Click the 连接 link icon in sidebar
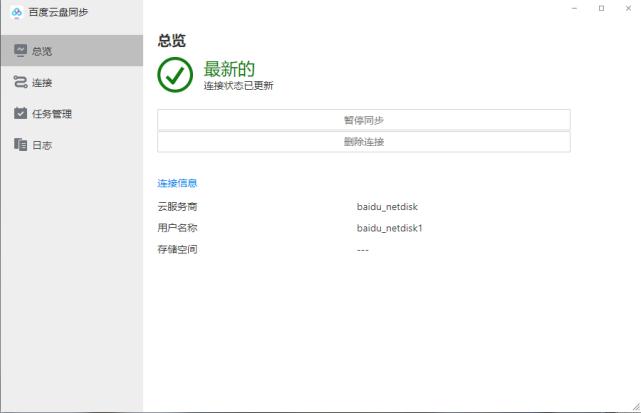 [20, 82]
